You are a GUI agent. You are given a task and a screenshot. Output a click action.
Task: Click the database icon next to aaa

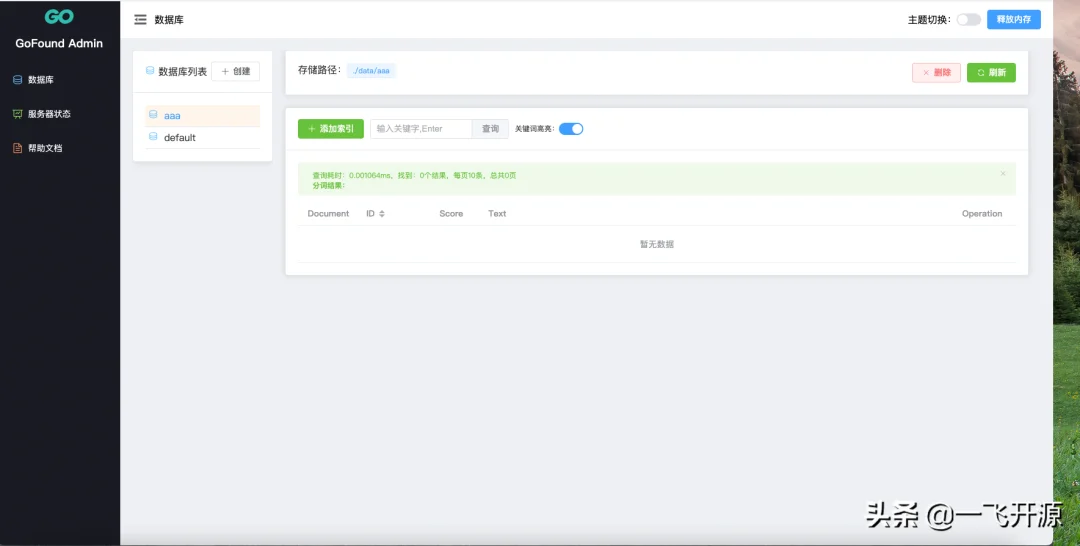point(153,115)
